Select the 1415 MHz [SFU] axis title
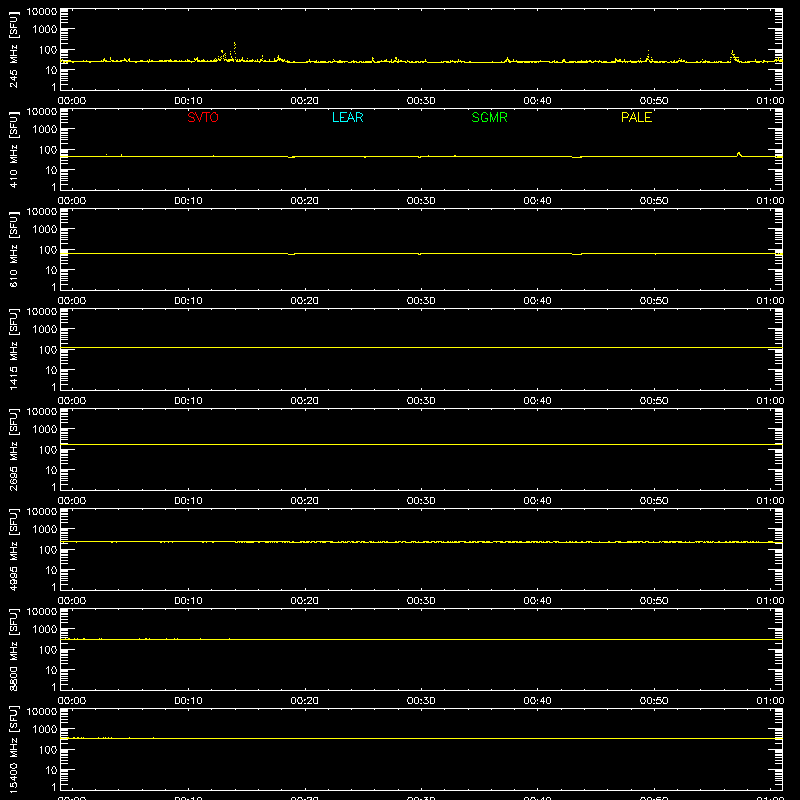The image size is (800, 800). coord(13,349)
